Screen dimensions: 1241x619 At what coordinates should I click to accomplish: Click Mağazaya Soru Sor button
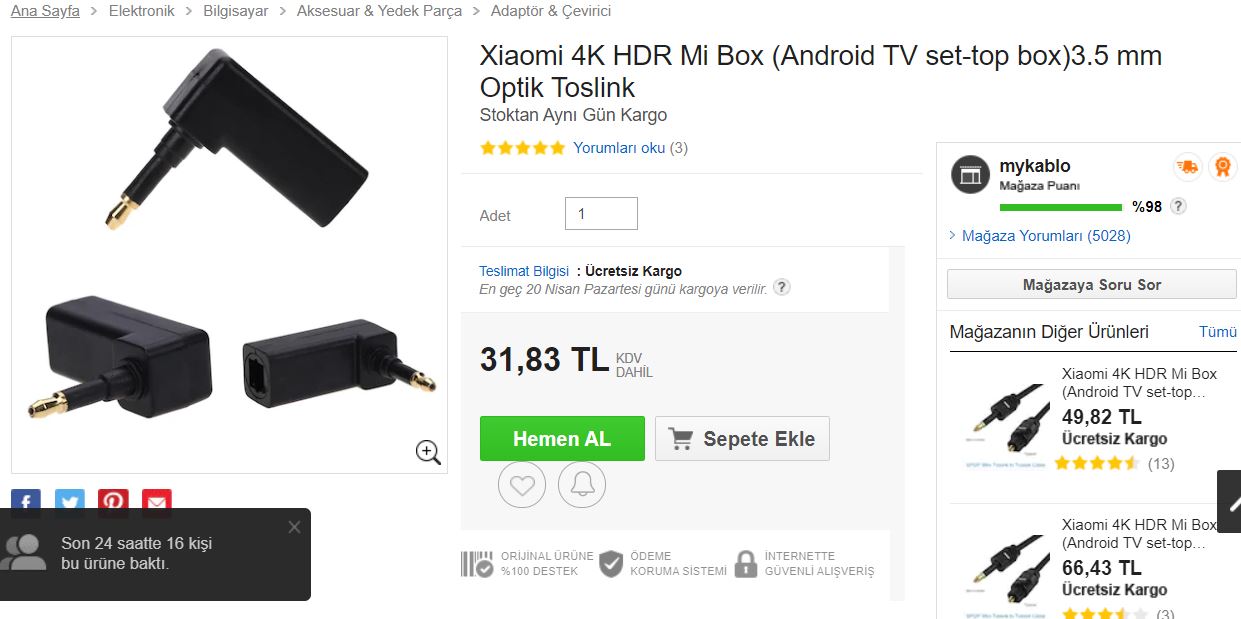(x=1092, y=284)
